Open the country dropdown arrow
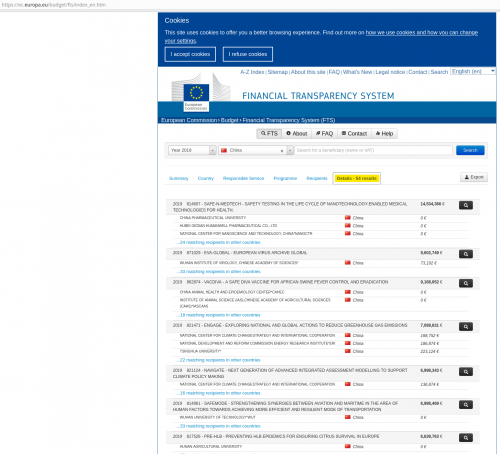Screen dimensions: 500x454 (290, 150)
